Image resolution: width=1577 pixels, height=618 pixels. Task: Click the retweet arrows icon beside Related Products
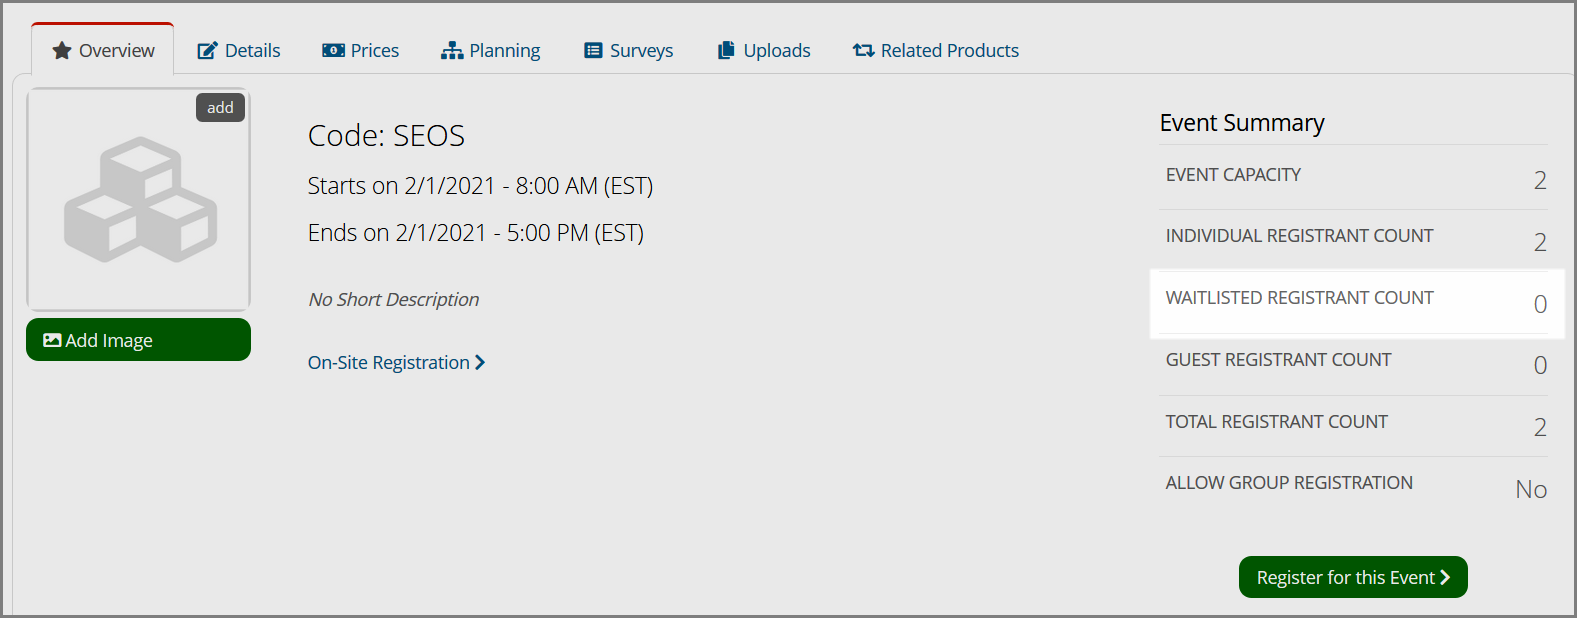(x=863, y=50)
